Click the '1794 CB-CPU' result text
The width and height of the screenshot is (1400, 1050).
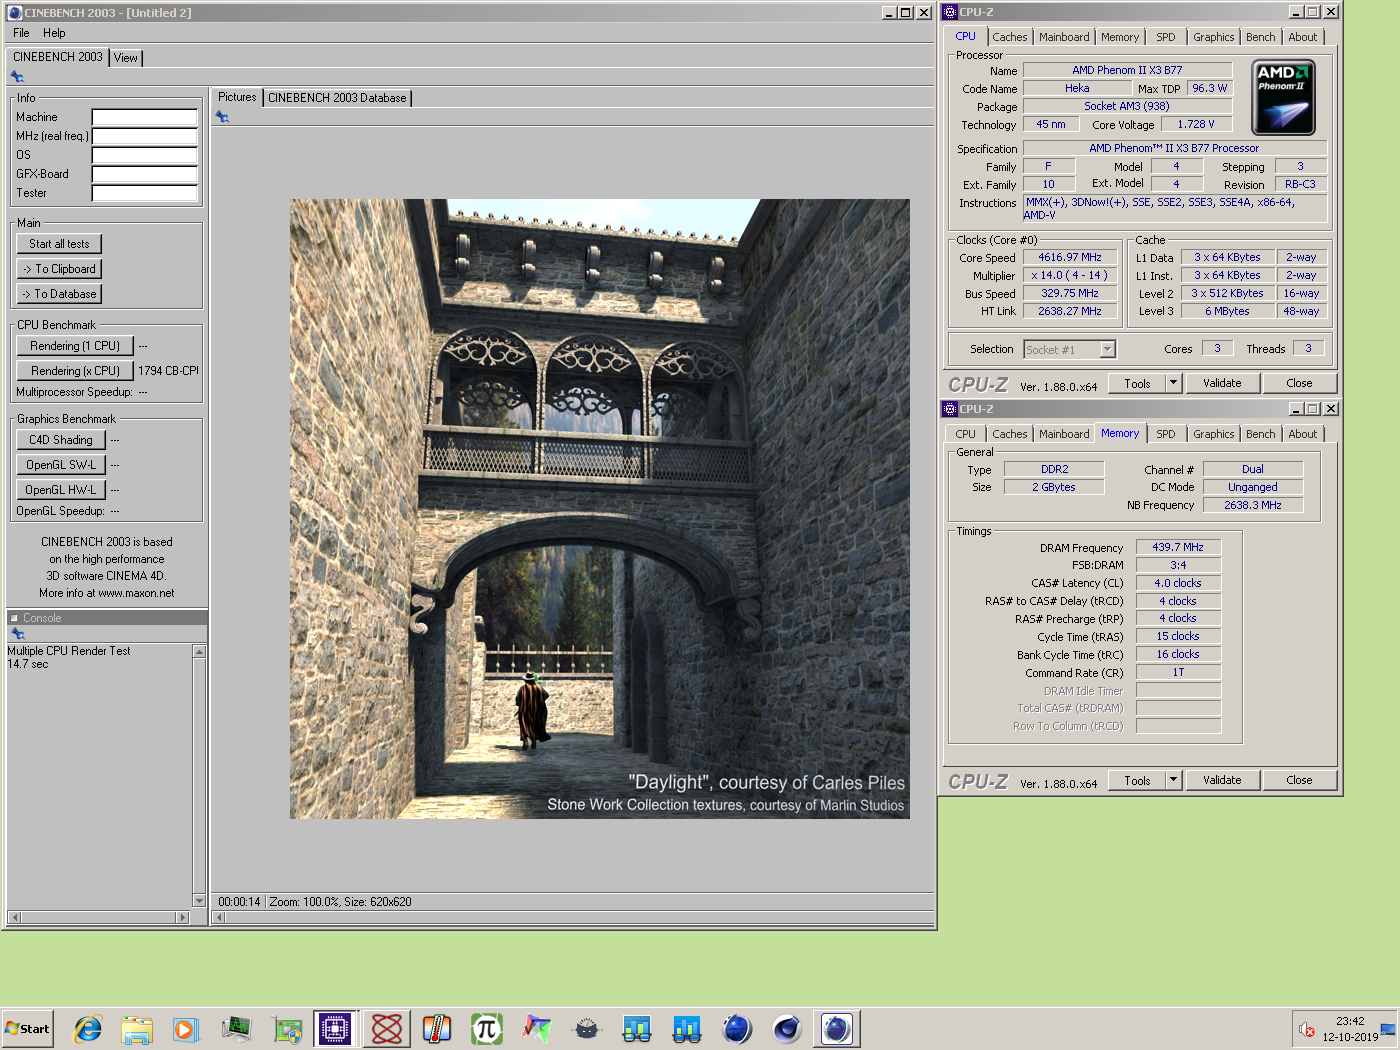tap(168, 371)
